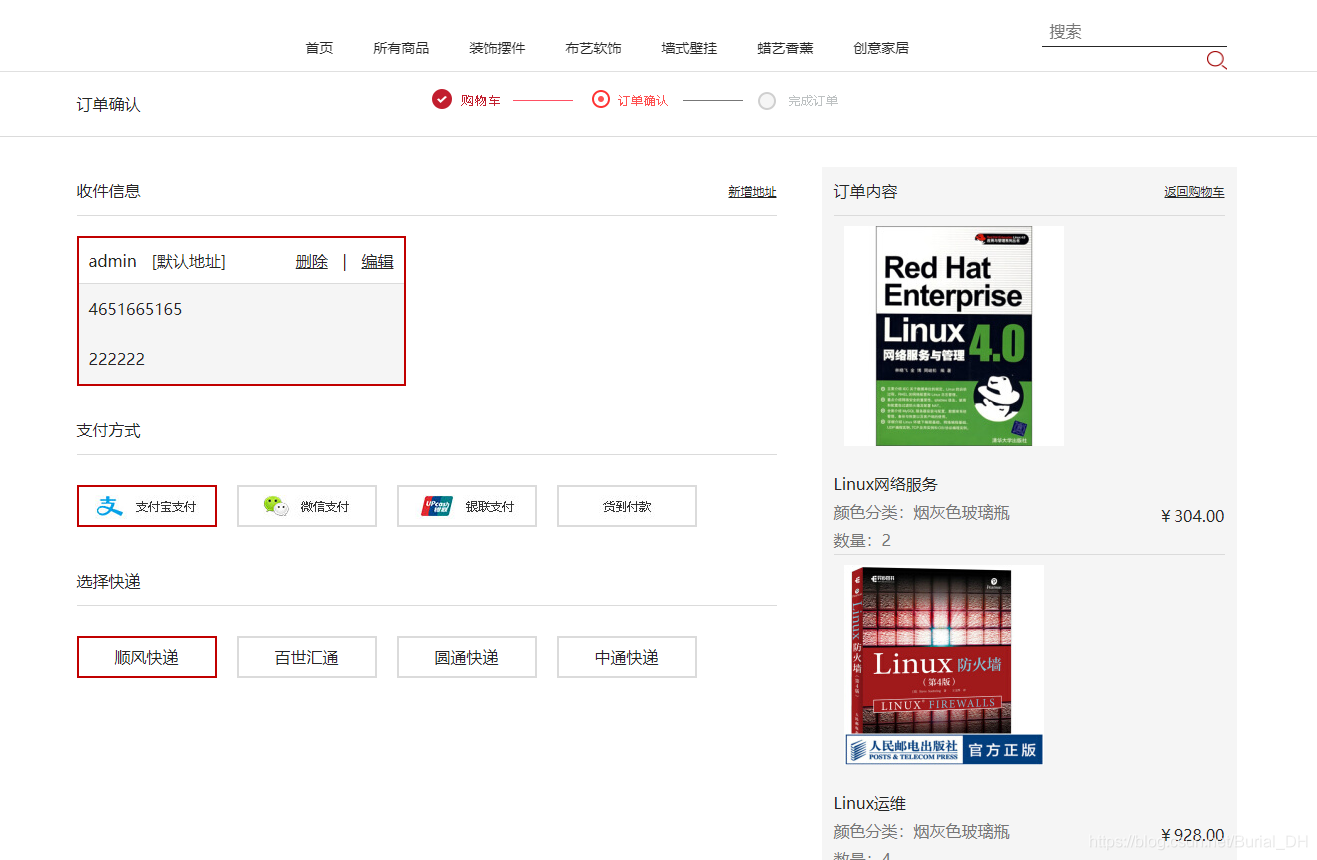Click 编辑 on admin address

coord(377,262)
